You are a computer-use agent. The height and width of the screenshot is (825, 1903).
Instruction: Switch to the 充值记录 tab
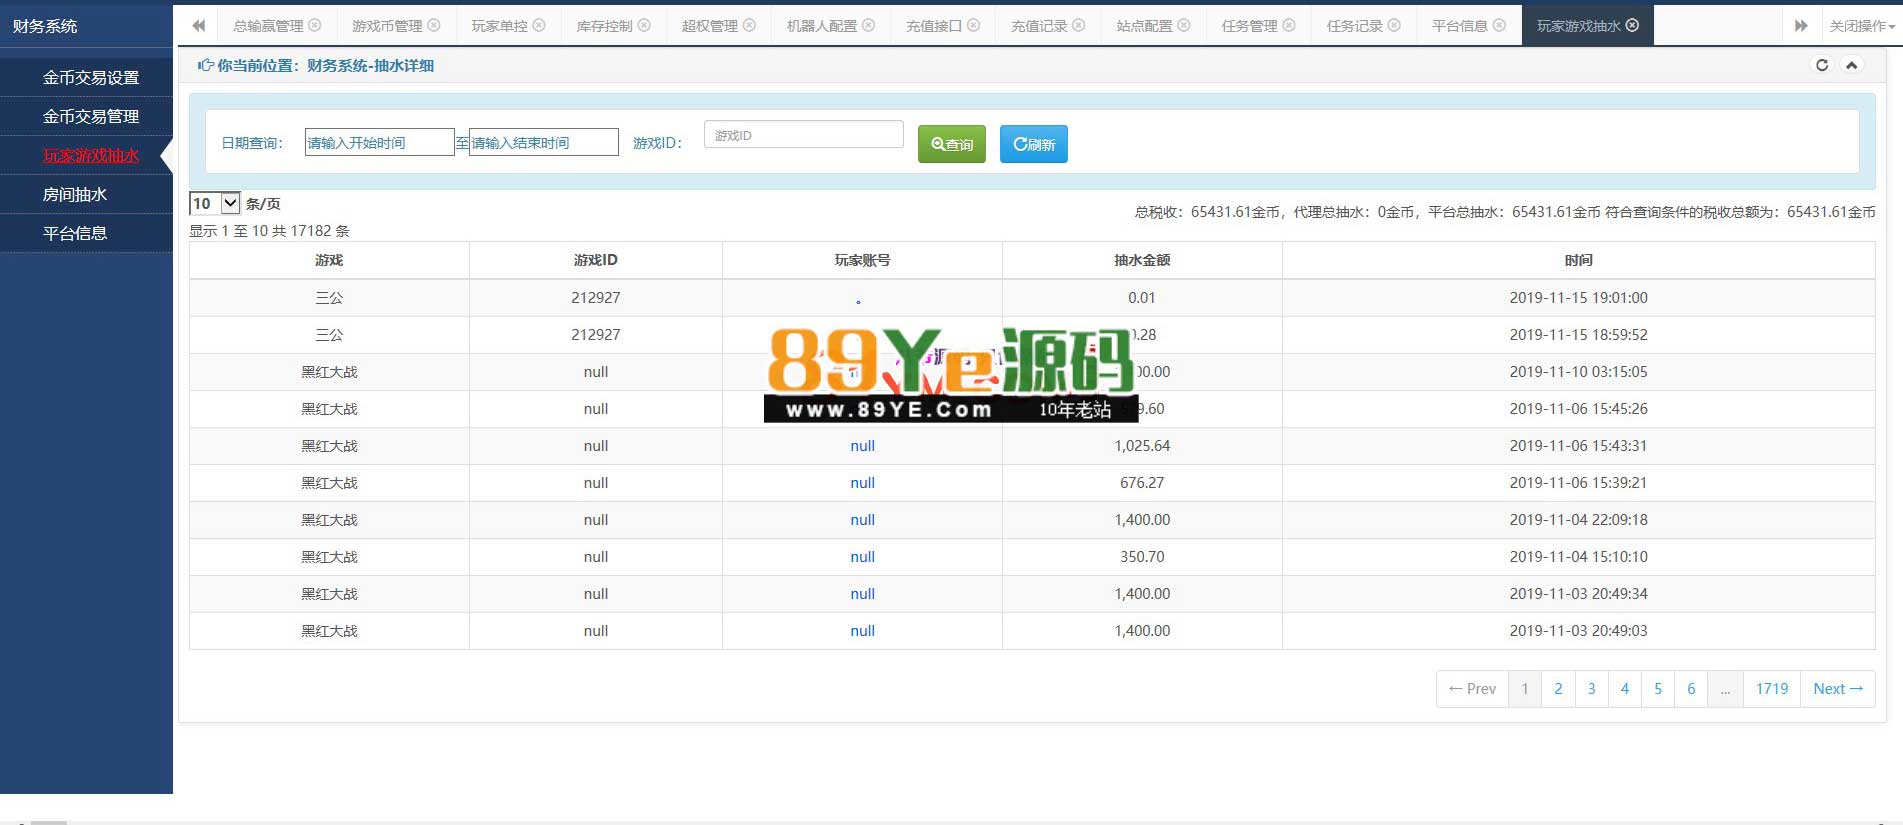1039,26
